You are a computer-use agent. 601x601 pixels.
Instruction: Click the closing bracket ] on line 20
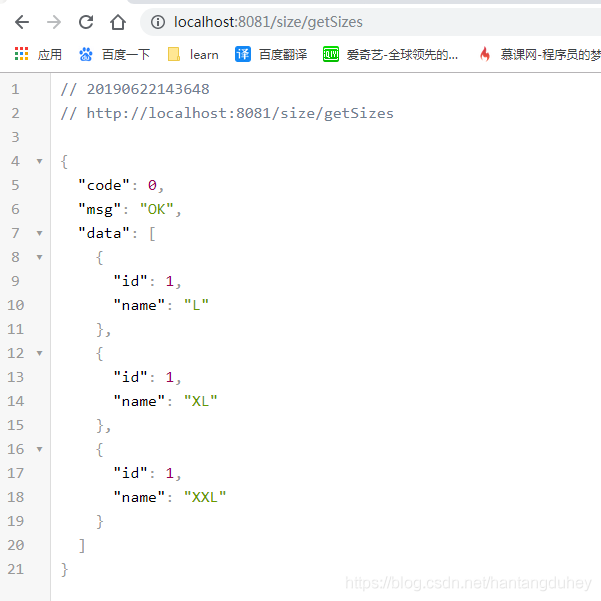click(x=82, y=545)
